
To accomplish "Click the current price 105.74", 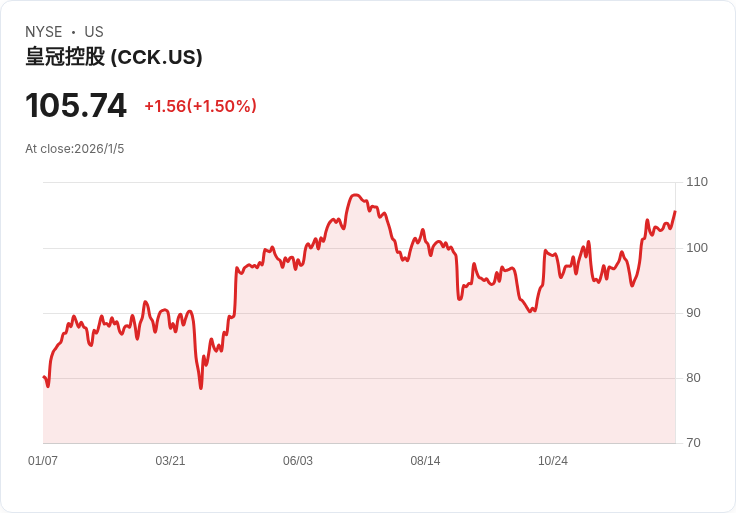I will (x=76, y=105).
